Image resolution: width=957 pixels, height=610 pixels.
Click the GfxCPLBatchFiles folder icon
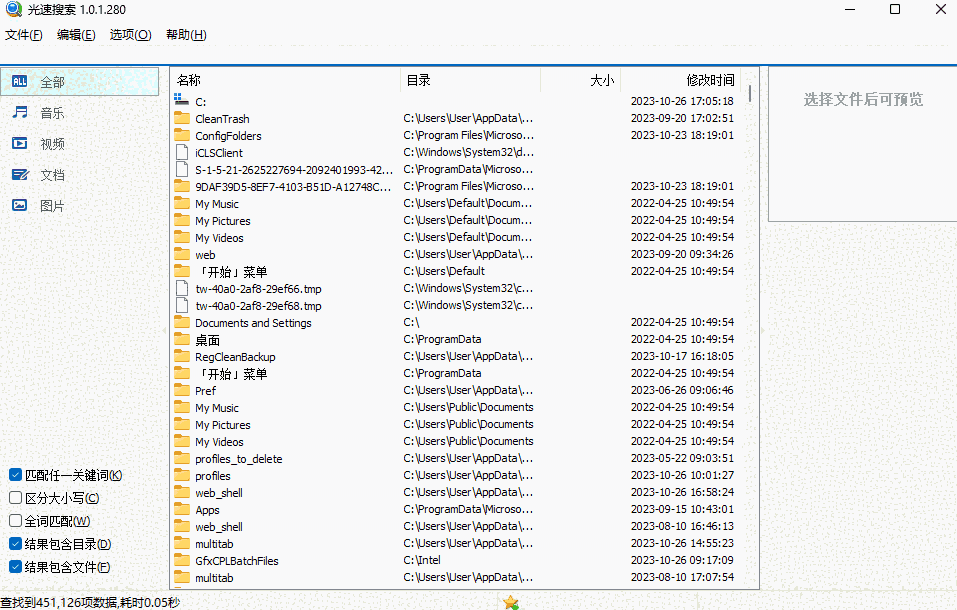182,560
